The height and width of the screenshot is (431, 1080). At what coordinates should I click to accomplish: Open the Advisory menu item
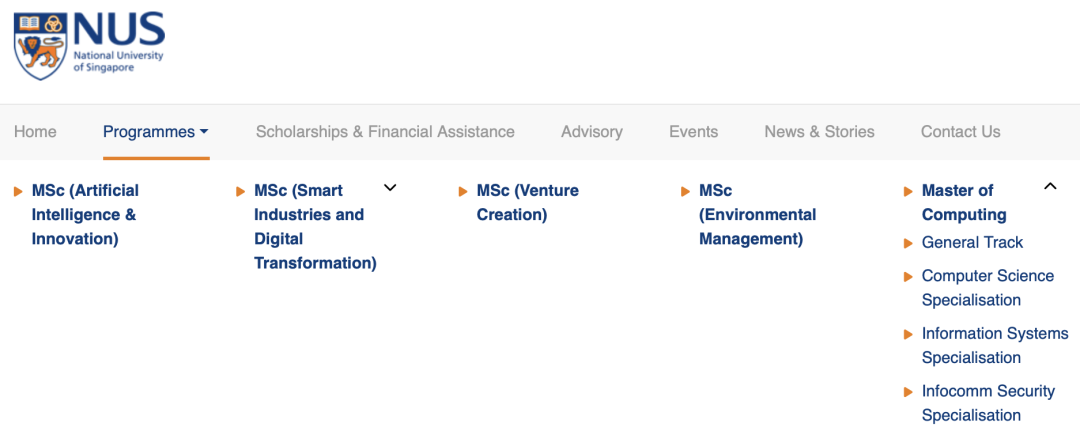pyautogui.click(x=592, y=132)
